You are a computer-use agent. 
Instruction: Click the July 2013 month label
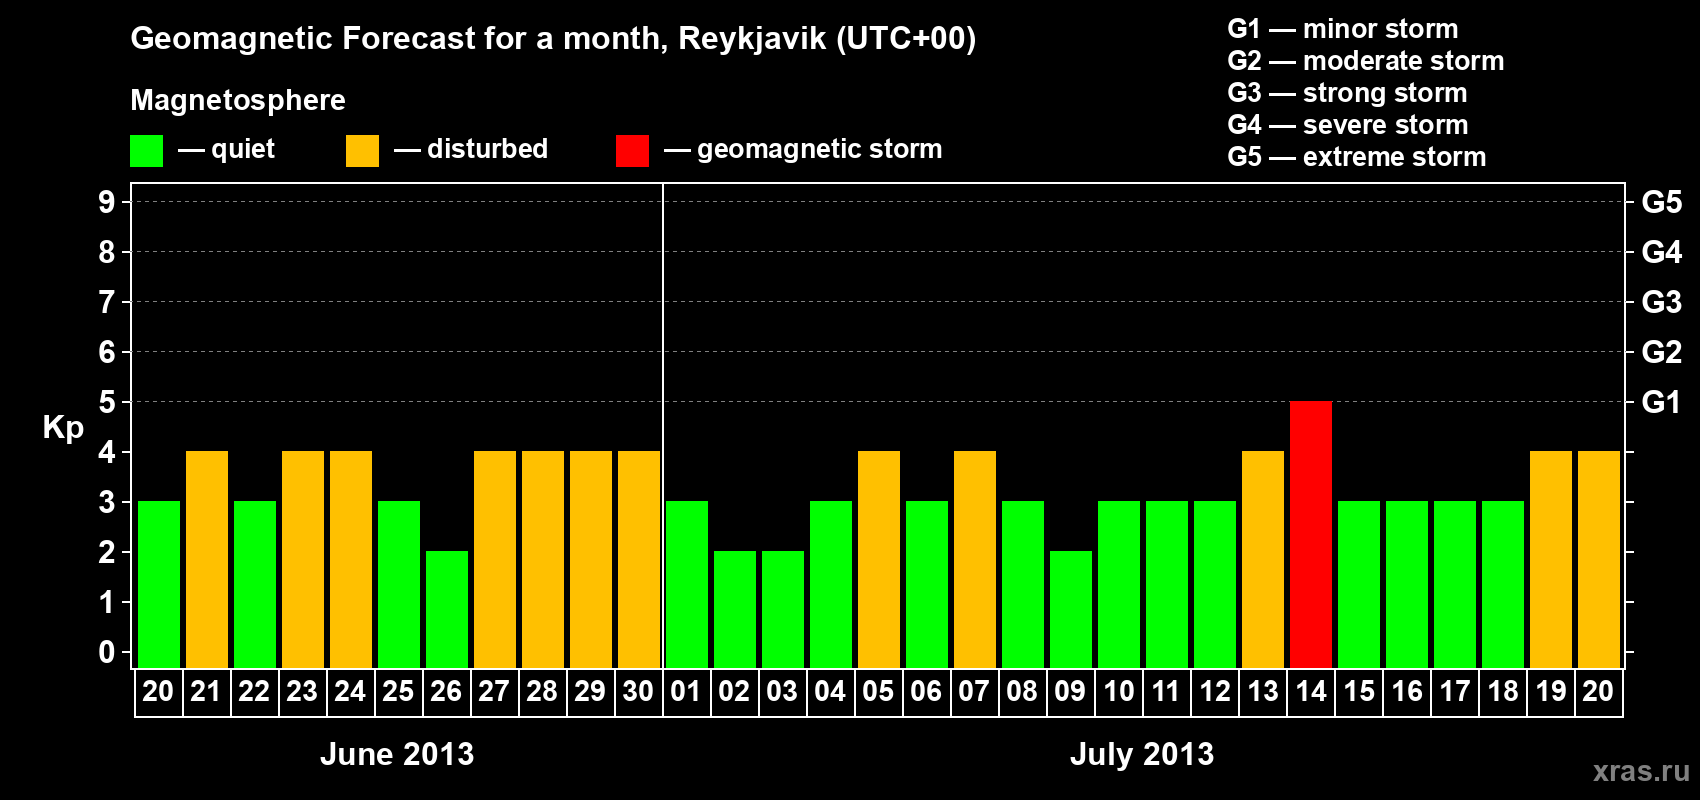tap(1142, 754)
